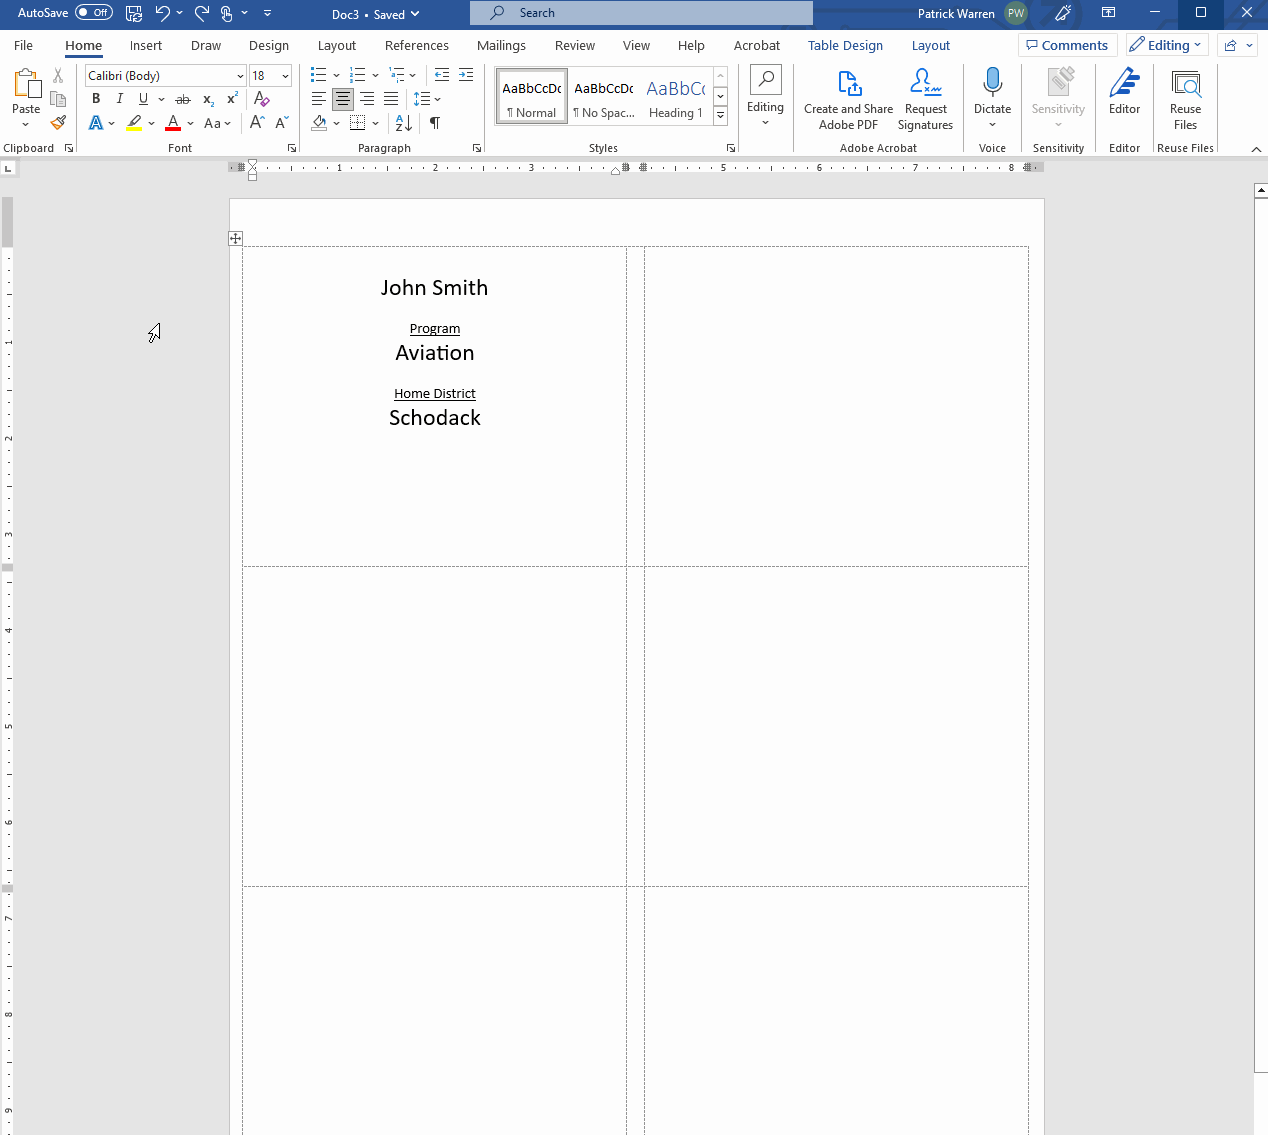Open the font size dropdown
This screenshot has height=1135, width=1268.
click(x=285, y=76)
